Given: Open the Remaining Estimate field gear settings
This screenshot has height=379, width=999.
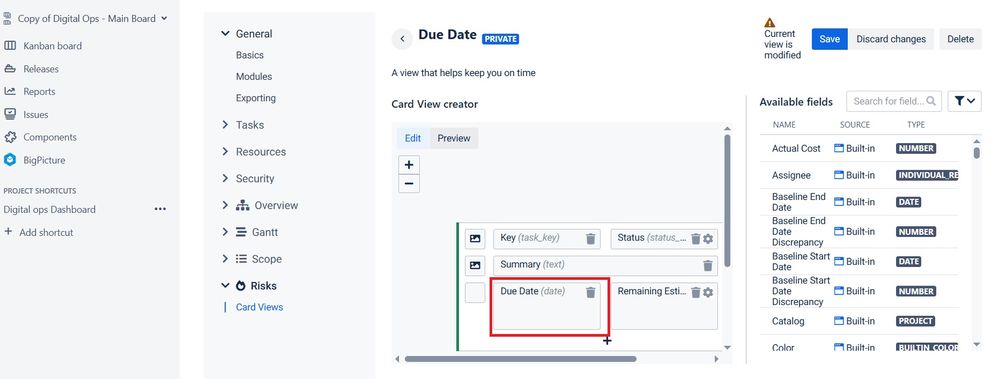Looking at the screenshot, I should [708, 292].
